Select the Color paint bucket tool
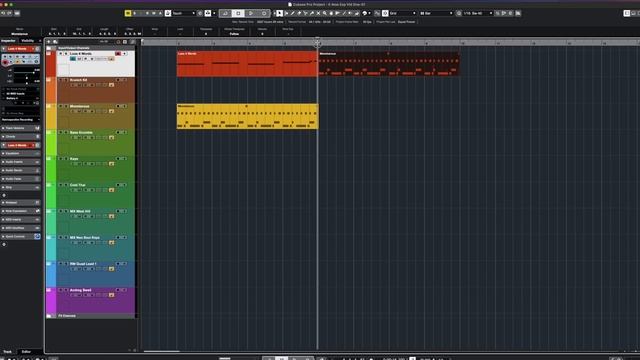640x360 pixels. [x=357, y=13]
